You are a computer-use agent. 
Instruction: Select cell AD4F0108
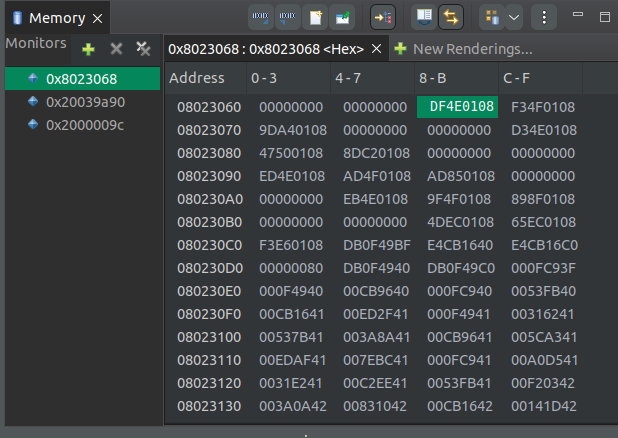(377, 176)
